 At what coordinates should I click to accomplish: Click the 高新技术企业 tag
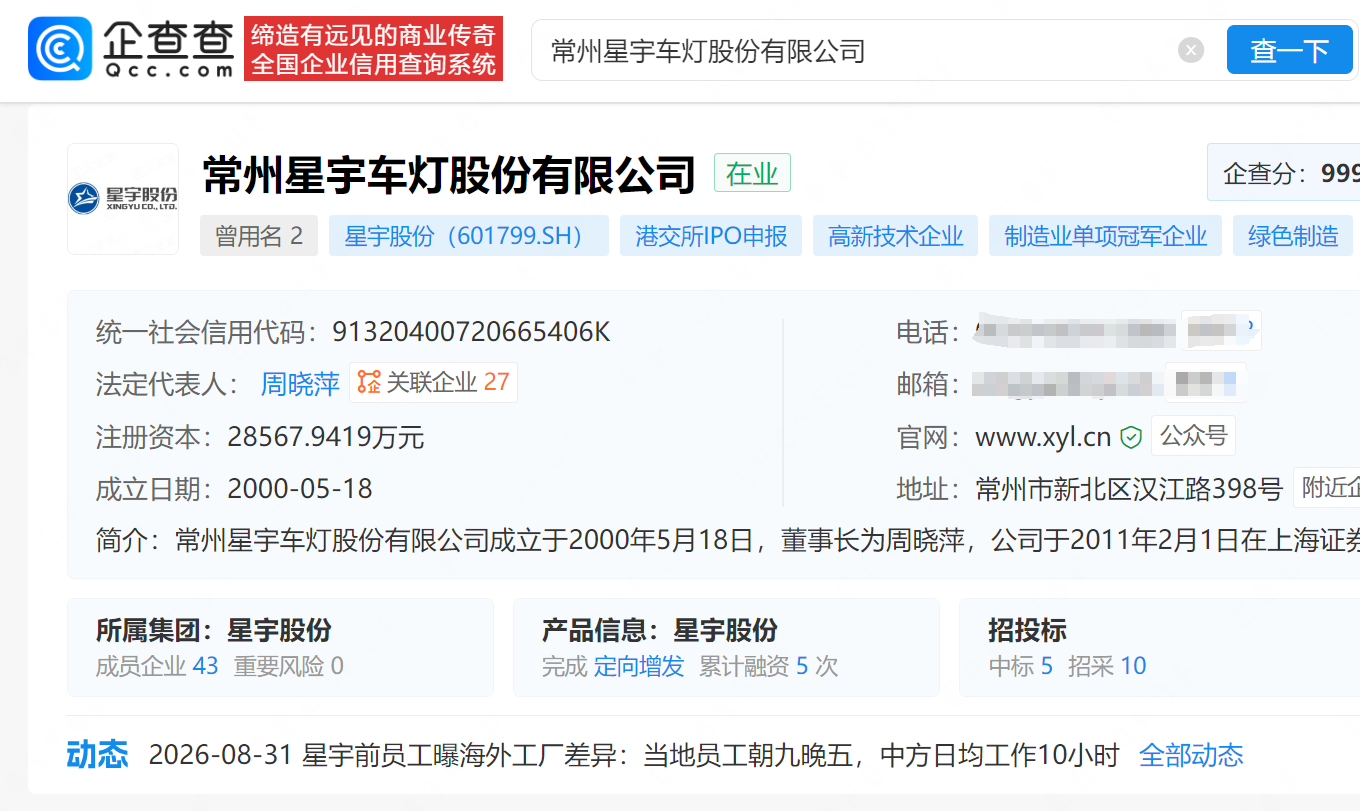tap(895, 236)
